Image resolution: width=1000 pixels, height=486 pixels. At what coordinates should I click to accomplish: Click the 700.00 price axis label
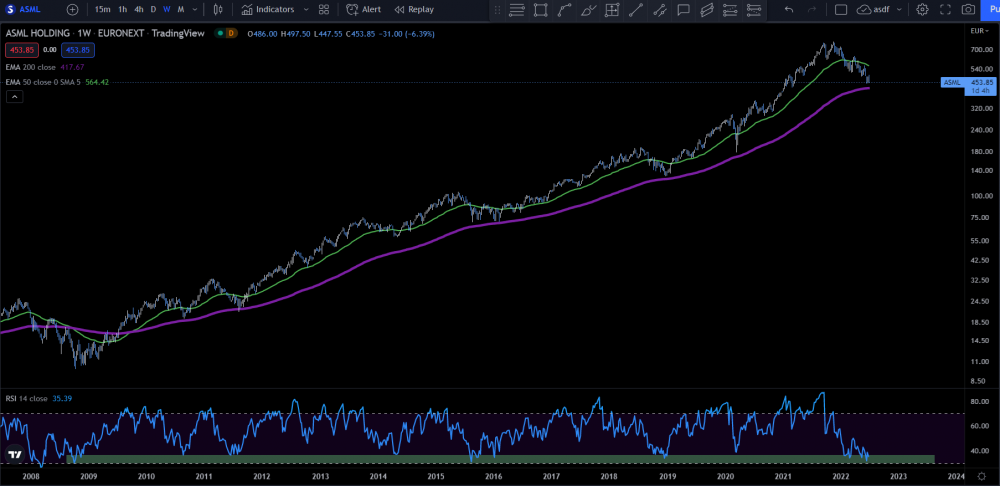click(x=982, y=50)
